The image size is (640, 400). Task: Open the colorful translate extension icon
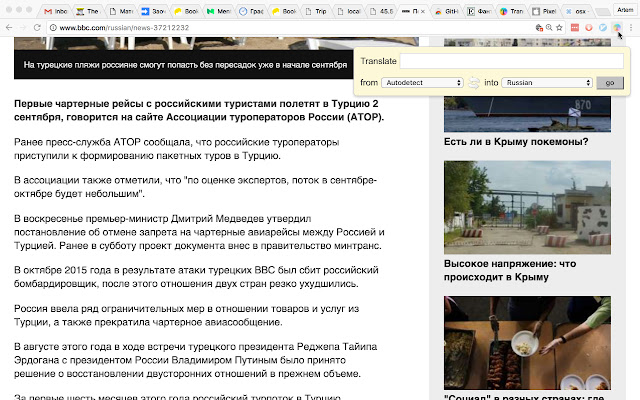click(x=617, y=29)
